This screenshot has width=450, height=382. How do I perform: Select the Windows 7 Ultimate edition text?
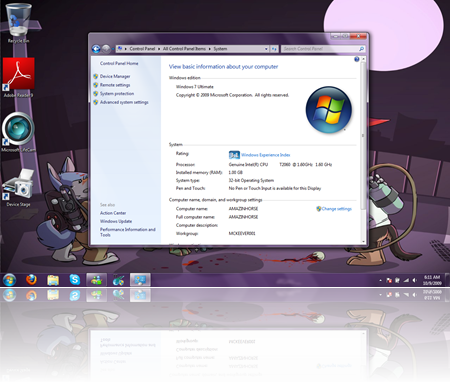click(195, 87)
